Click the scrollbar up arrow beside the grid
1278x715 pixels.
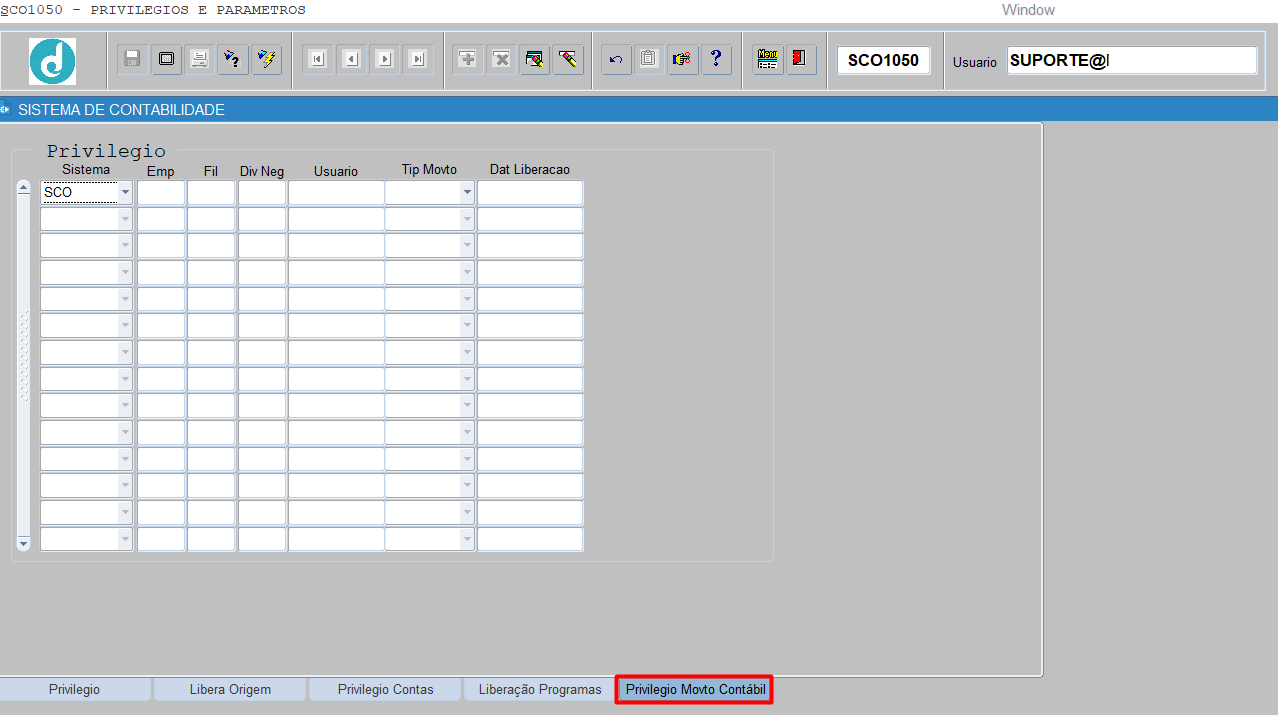point(24,188)
